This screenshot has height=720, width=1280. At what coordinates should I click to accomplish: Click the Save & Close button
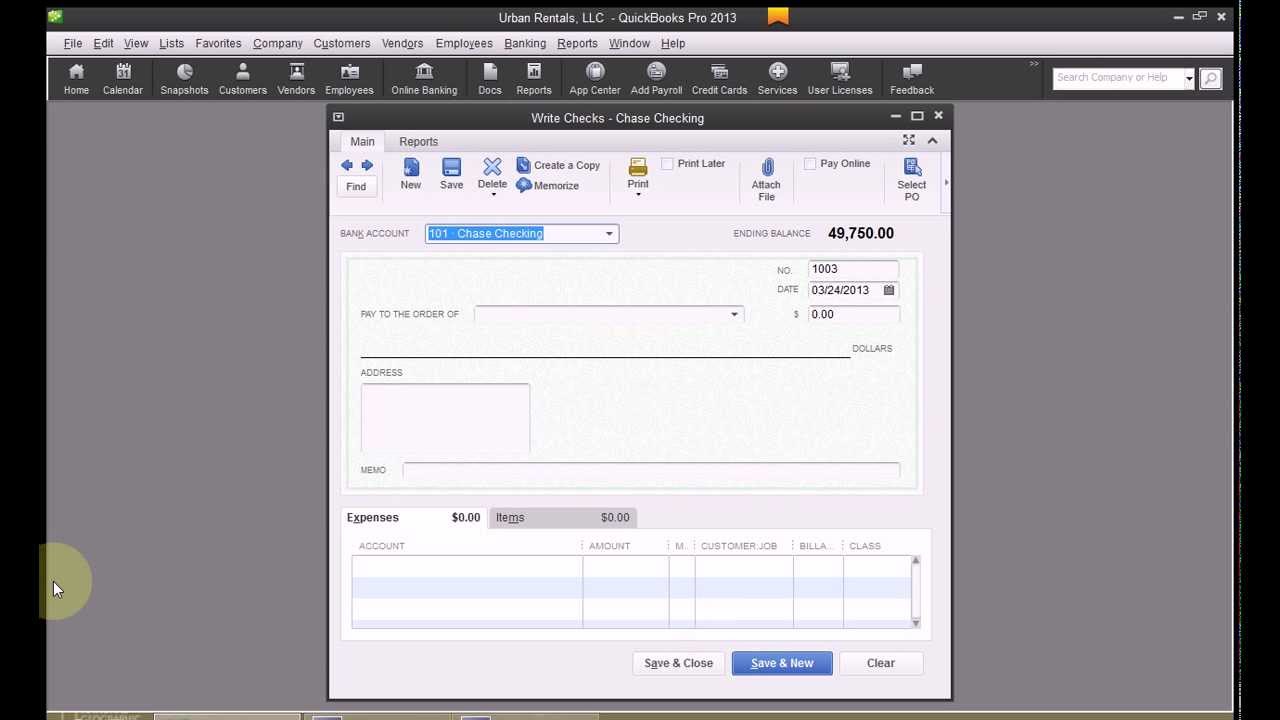[x=678, y=663]
